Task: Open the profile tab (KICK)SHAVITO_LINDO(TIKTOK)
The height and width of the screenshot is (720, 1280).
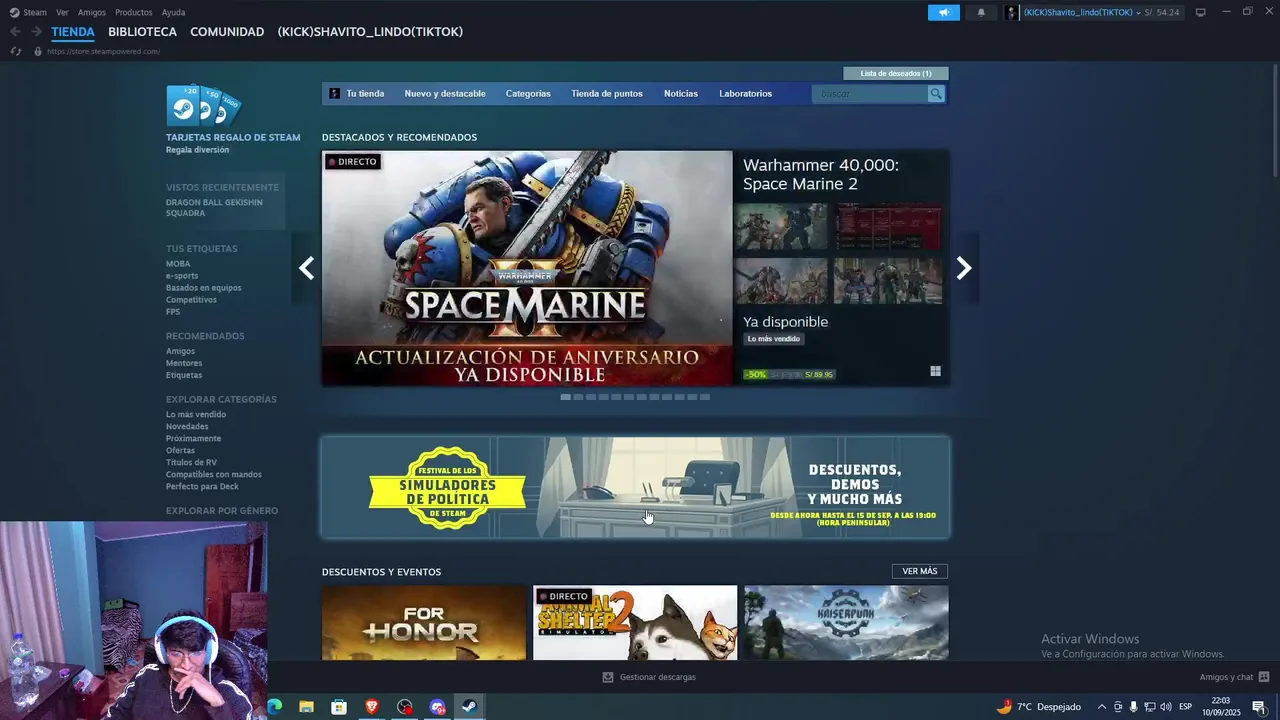Action: click(x=370, y=32)
